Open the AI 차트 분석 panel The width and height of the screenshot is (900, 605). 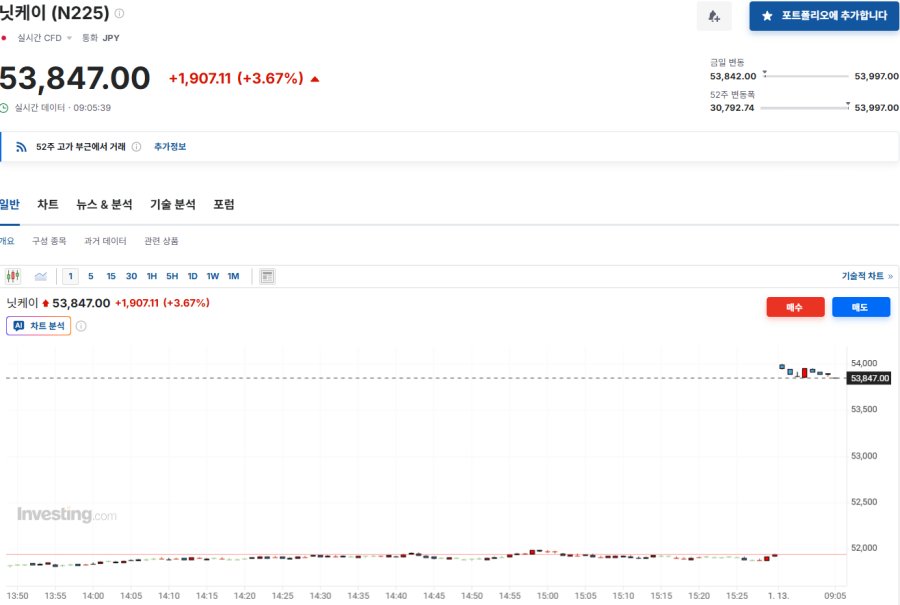pyautogui.click(x=39, y=326)
